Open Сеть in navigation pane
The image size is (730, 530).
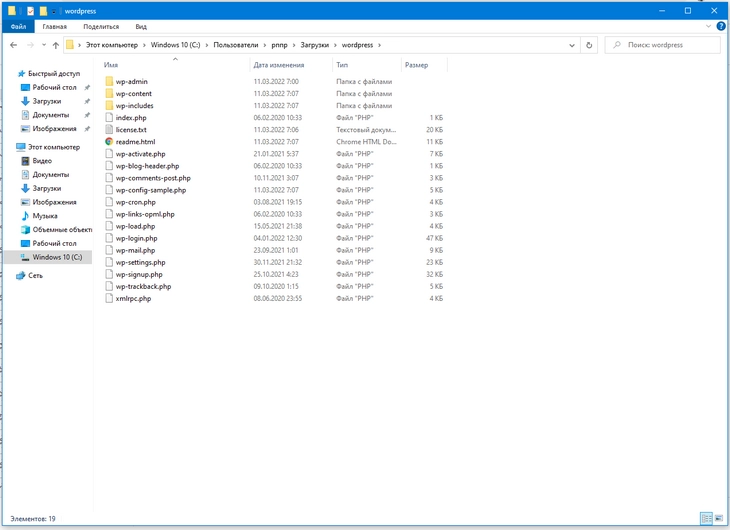coord(35,276)
